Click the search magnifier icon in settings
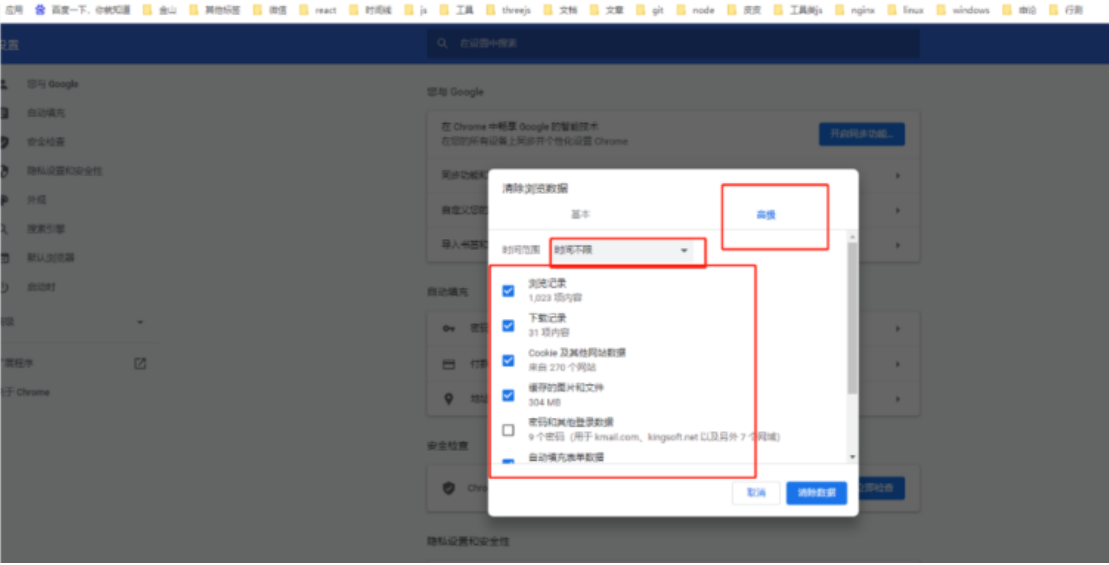 coord(443,43)
